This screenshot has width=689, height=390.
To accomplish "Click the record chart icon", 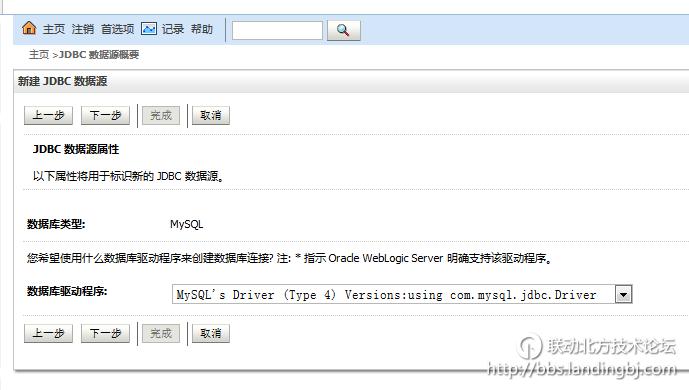I will coord(149,29).
